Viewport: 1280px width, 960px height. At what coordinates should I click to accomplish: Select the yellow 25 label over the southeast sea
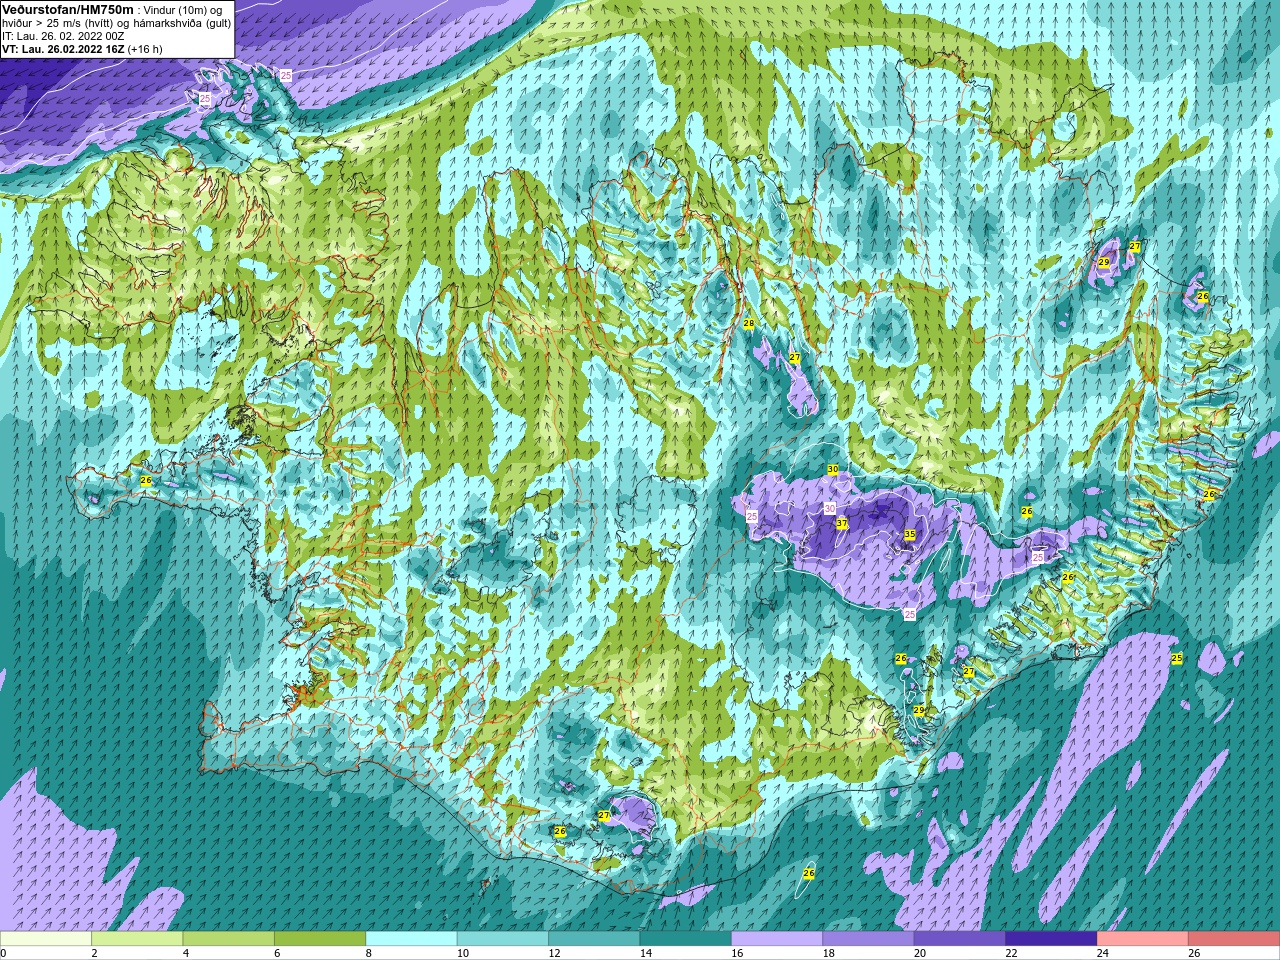coord(1177,658)
